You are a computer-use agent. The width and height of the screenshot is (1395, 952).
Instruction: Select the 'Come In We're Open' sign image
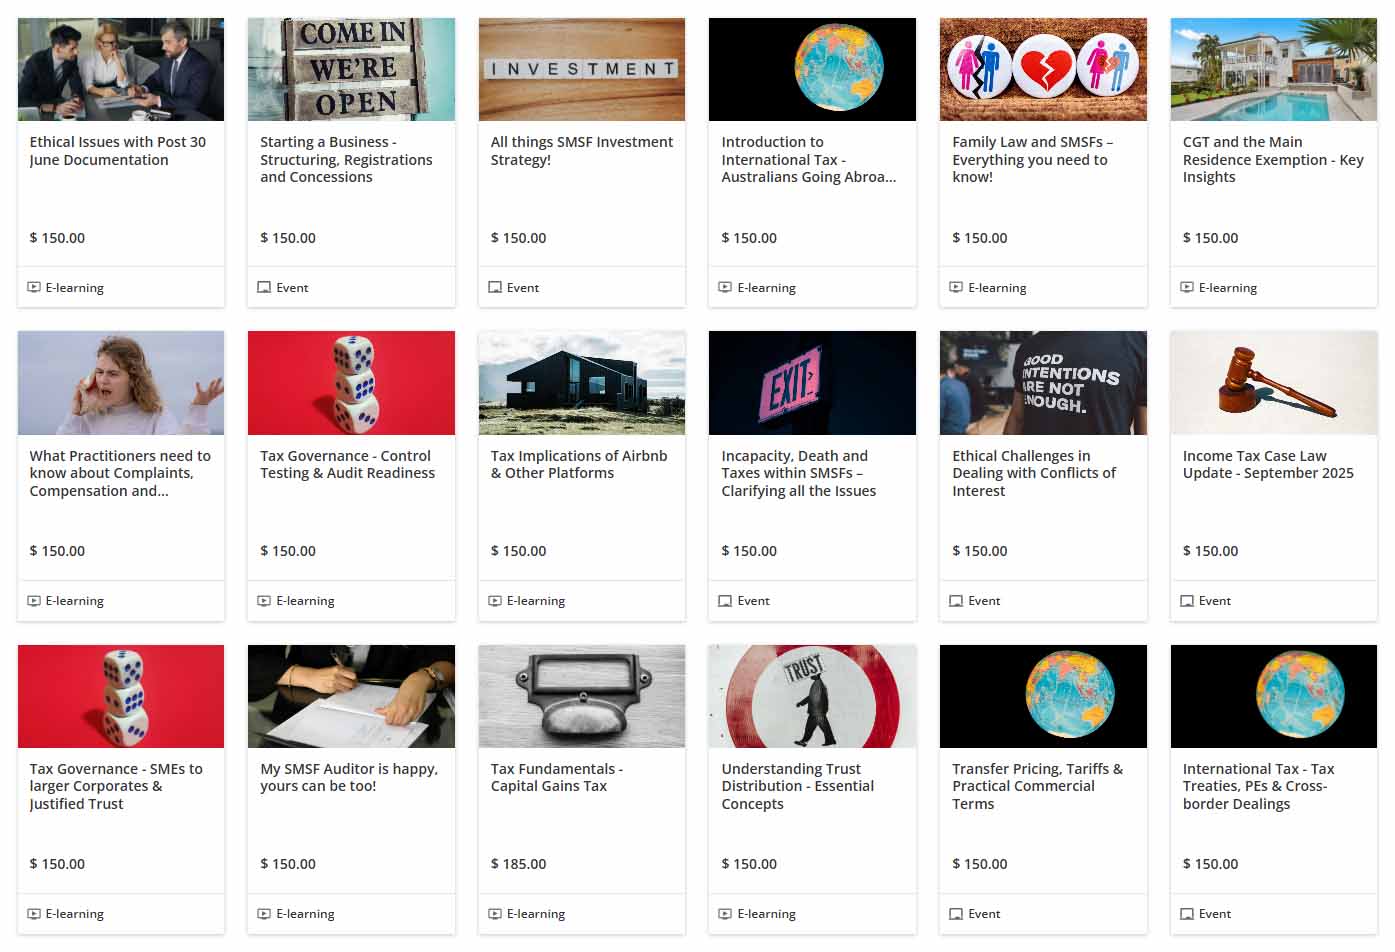tap(351, 69)
